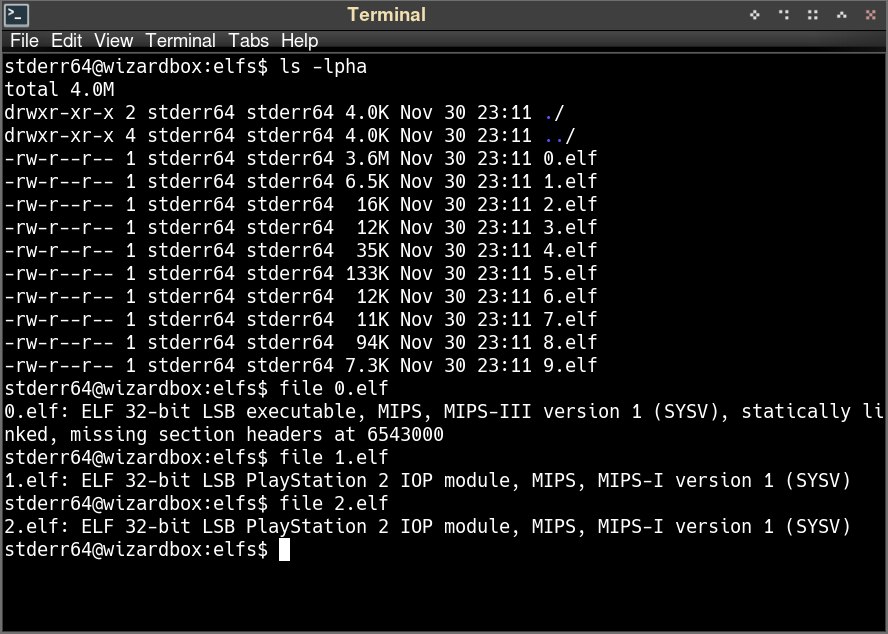Click the caret-shaped minimize window button
The image size is (888, 634).
click(842, 15)
